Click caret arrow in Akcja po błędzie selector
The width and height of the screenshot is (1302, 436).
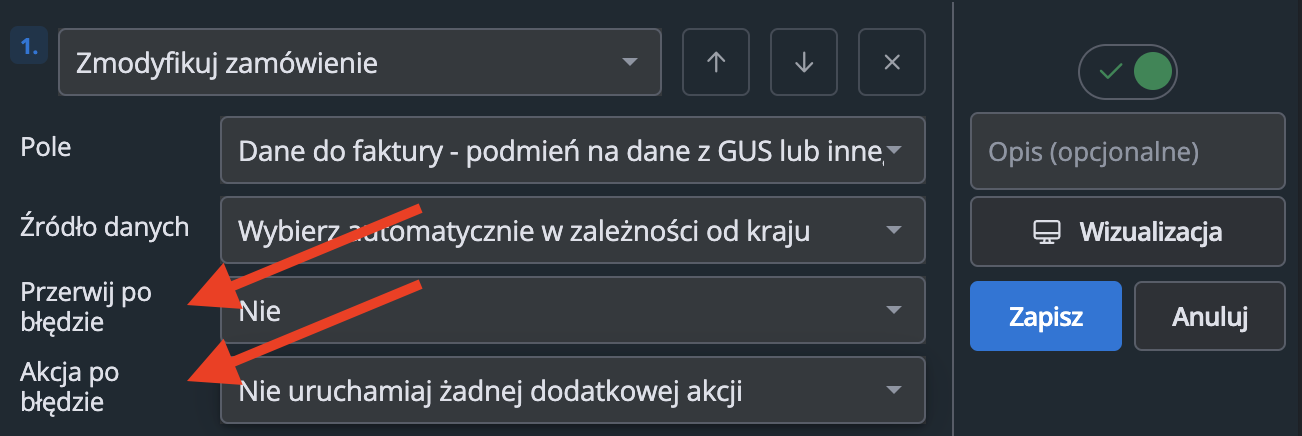click(893, 390)
